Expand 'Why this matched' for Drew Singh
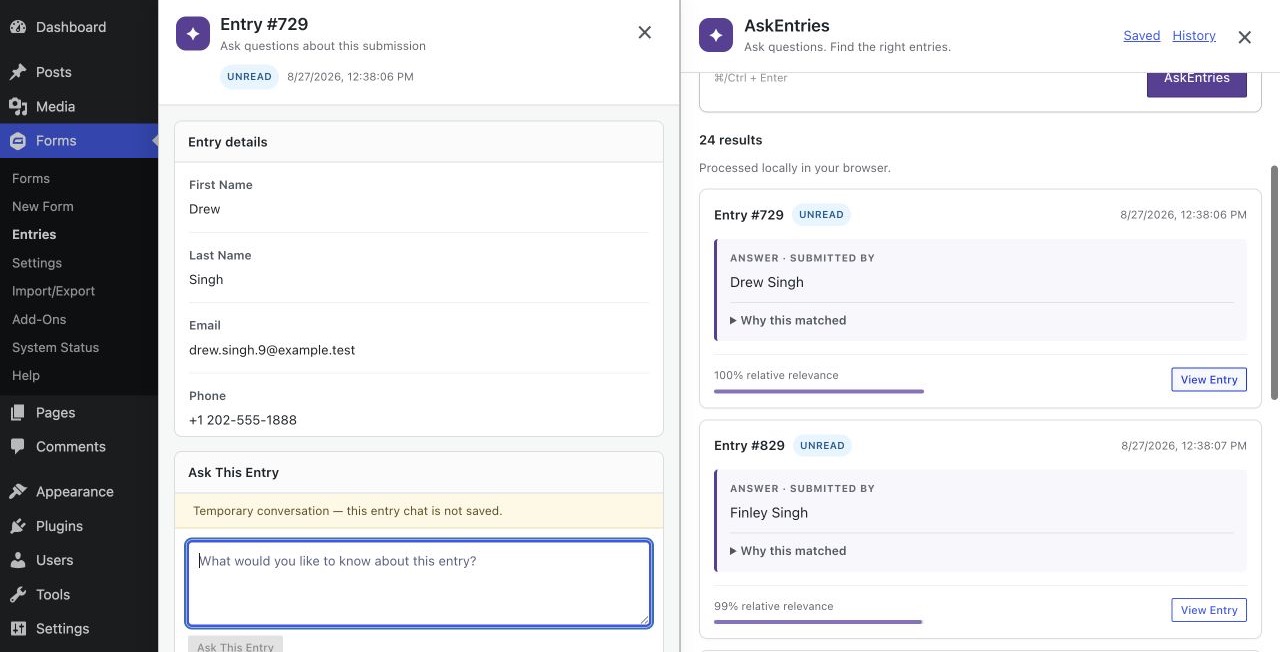The image size is (1280, 652). click(788, 320)
